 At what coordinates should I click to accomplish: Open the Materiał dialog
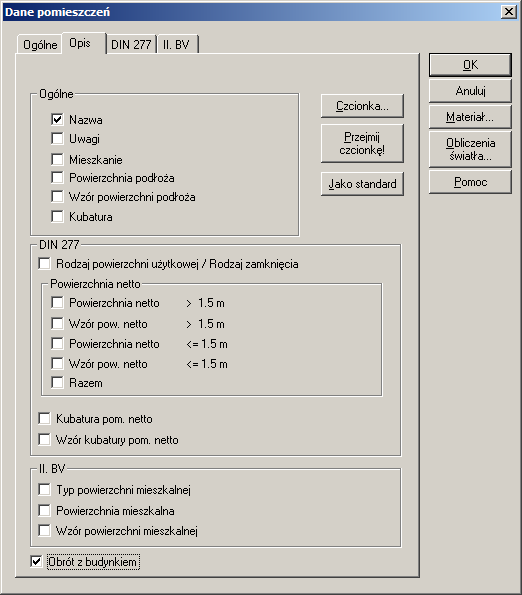pyautogui.click(x=470, y=117)
